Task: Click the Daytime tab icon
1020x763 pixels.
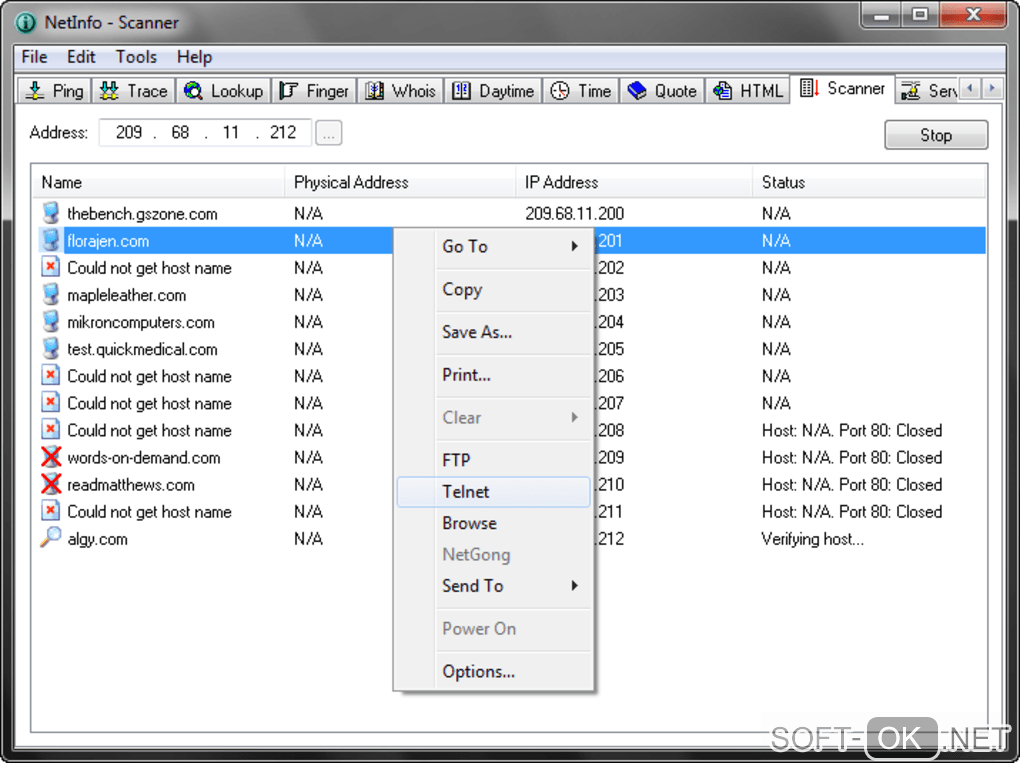Action: pos(461,91)
